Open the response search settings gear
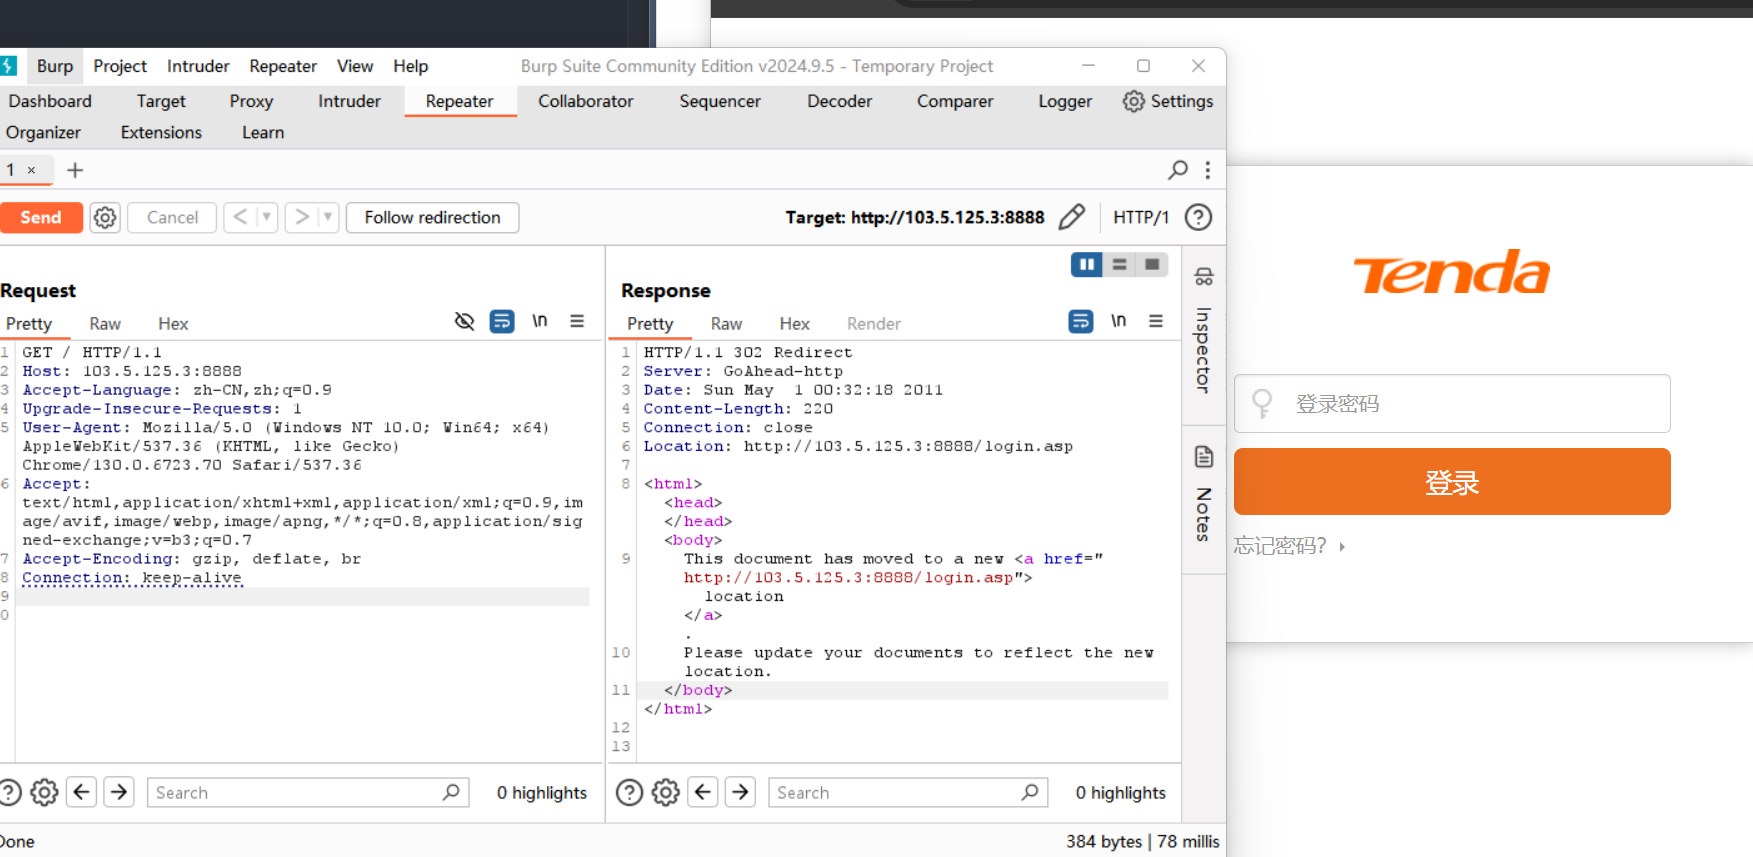Viewport: 1753px width, 857px height. [x=665, y=793]
